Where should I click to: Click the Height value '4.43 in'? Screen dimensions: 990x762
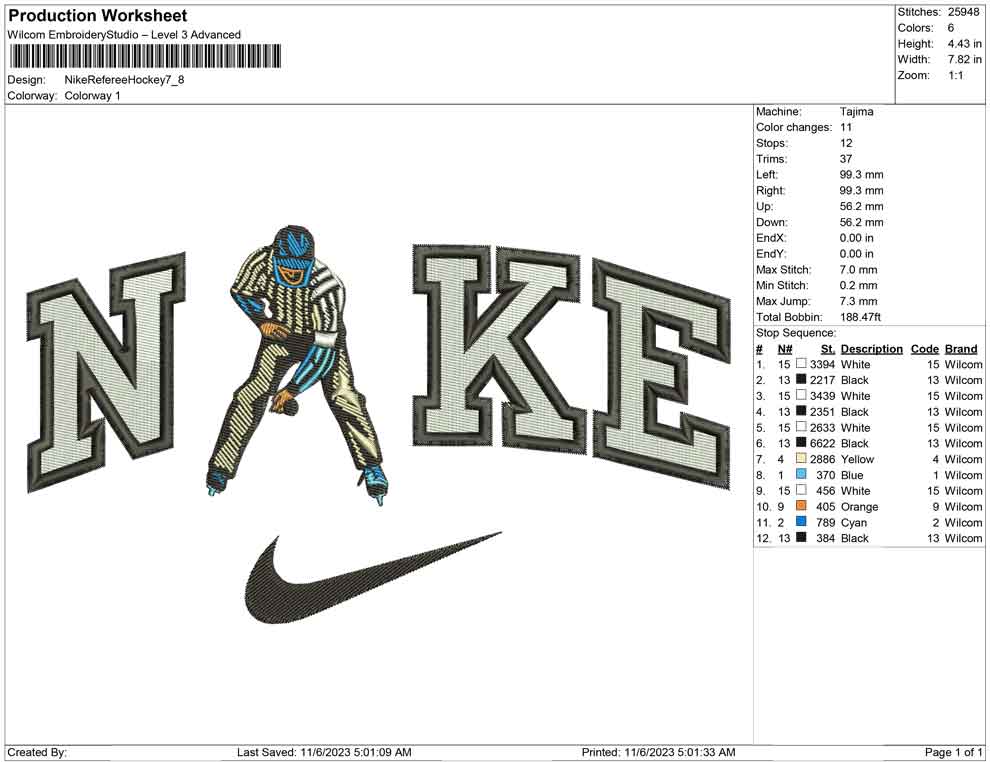964,44
